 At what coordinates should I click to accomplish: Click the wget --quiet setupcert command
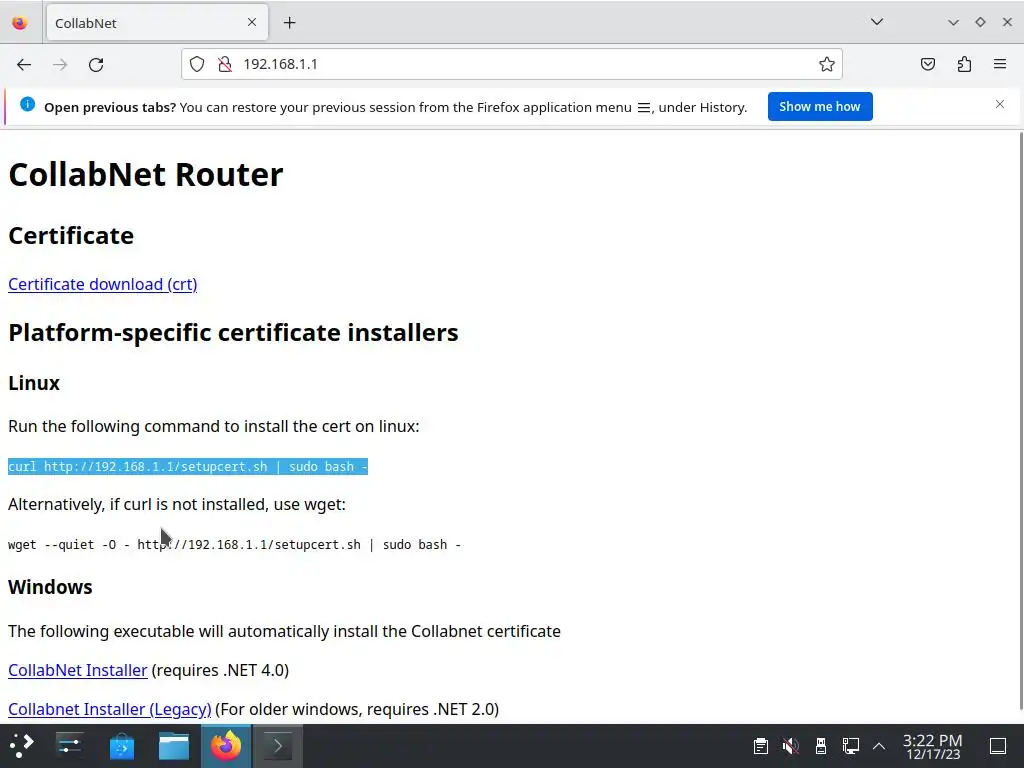tap(234, 545)
